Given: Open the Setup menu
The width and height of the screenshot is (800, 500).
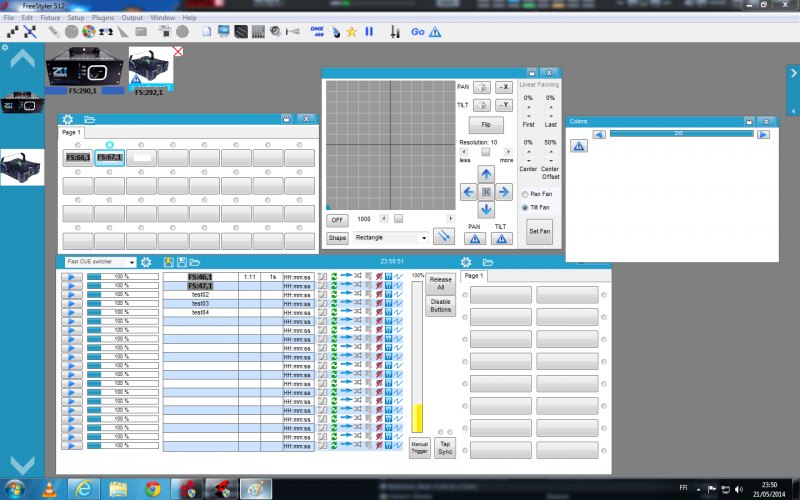Looking at the screenshot, I should tap(76, 17).
